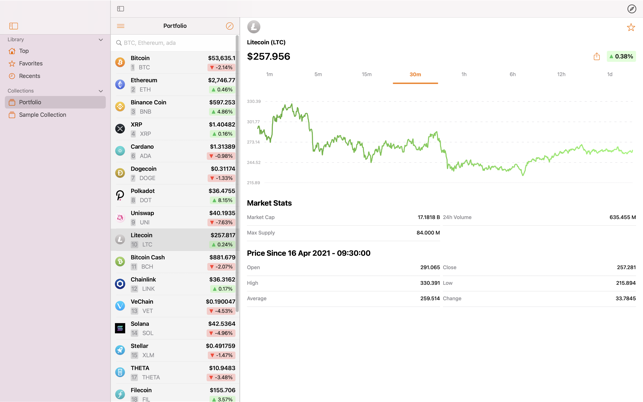Screen dimensions: 643x402
Task: Click the Close value 257.281
Action: pyautogui.click(x=626, y=267)
